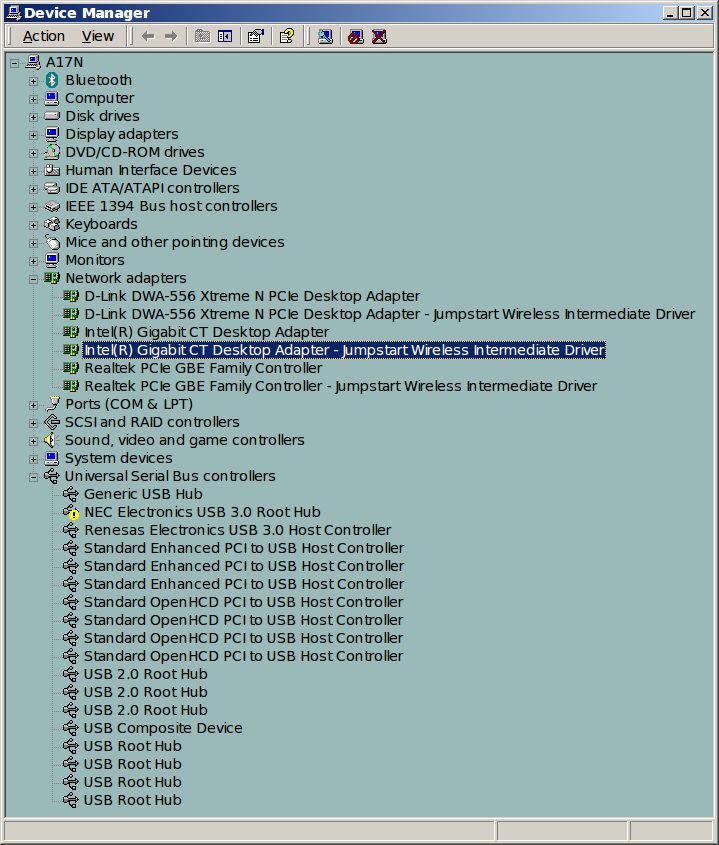Screen dimensions: 719x845
Task: Click the Device Manager title bar icon
Action: [13, 12]
